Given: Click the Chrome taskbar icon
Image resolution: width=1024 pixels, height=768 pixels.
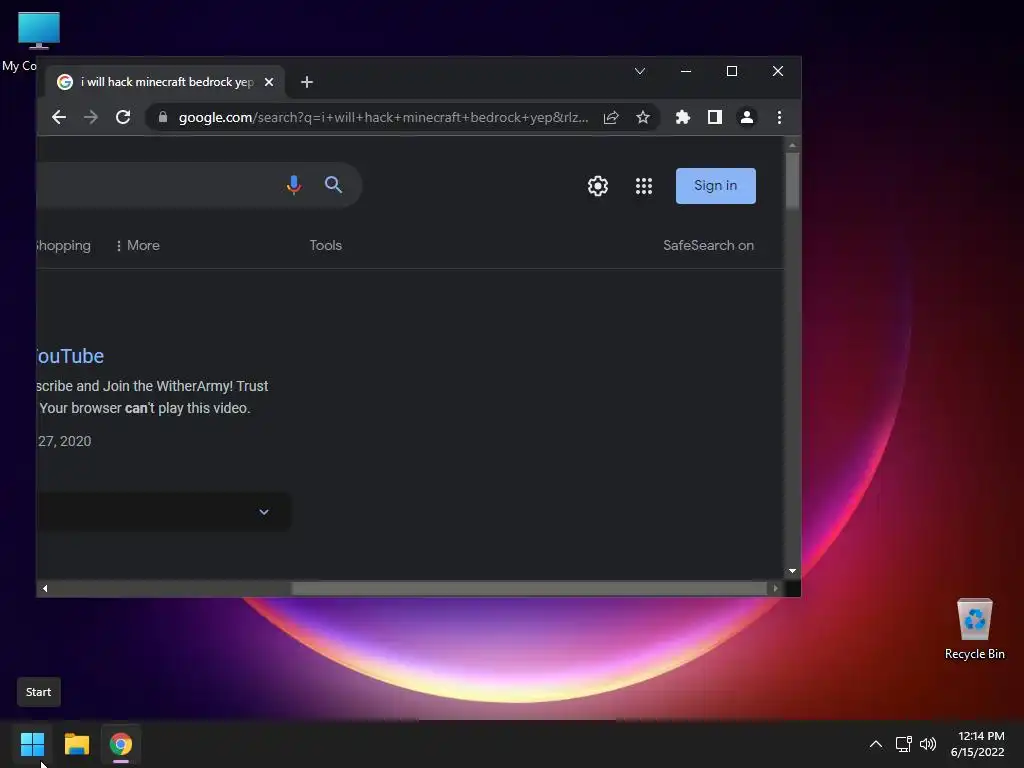Looking at the screenshot, I should [x=121, y=744].
